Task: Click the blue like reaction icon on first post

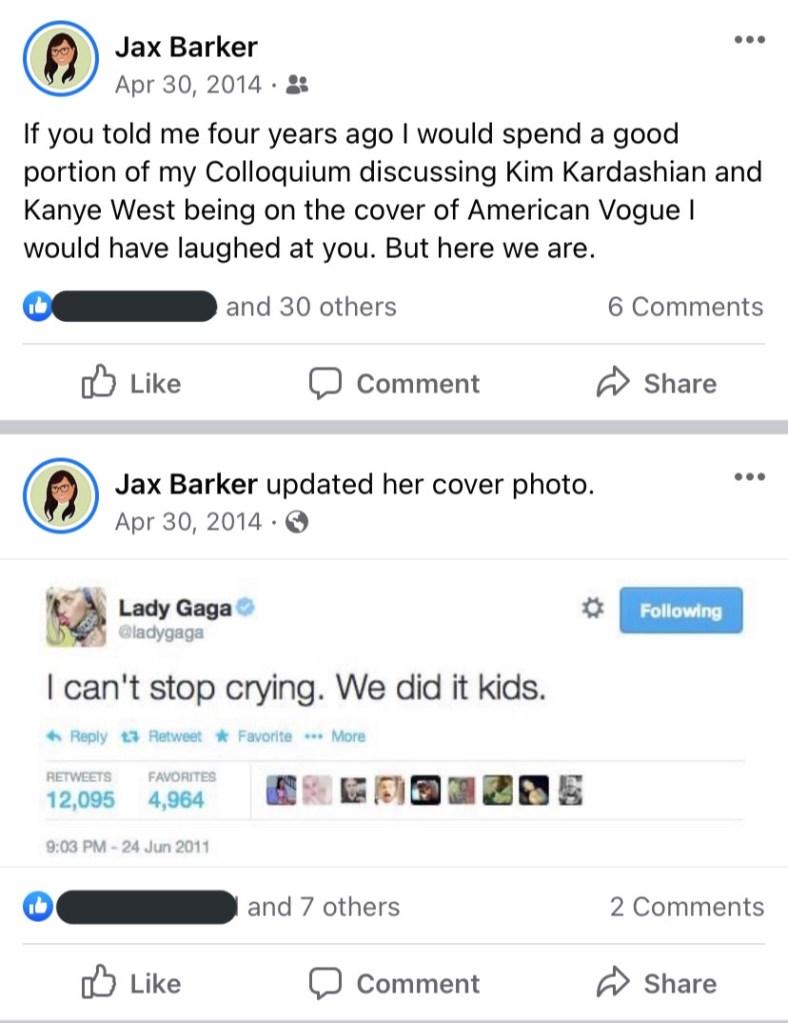Action: click(x=37, y=307)
